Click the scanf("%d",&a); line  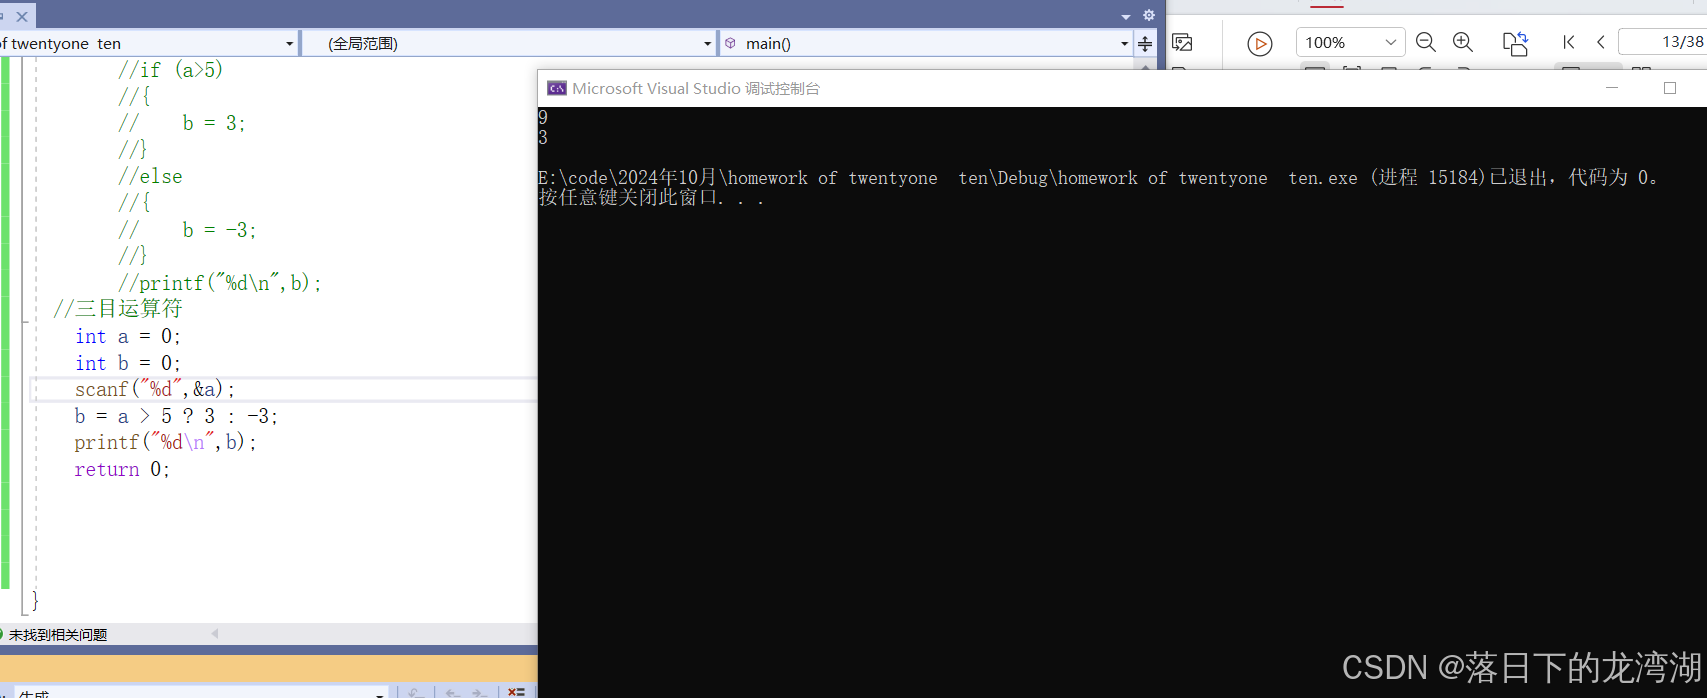[155, 389]
